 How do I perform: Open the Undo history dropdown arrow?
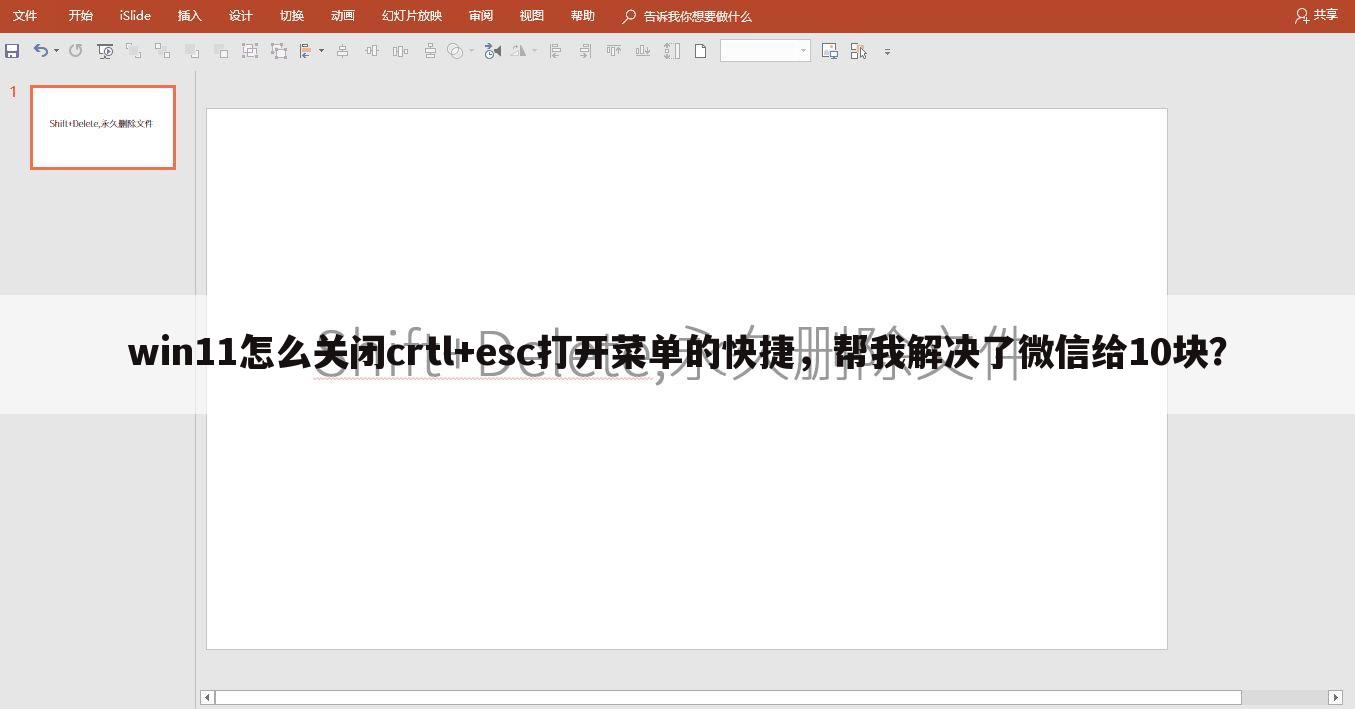click(56, 50)
